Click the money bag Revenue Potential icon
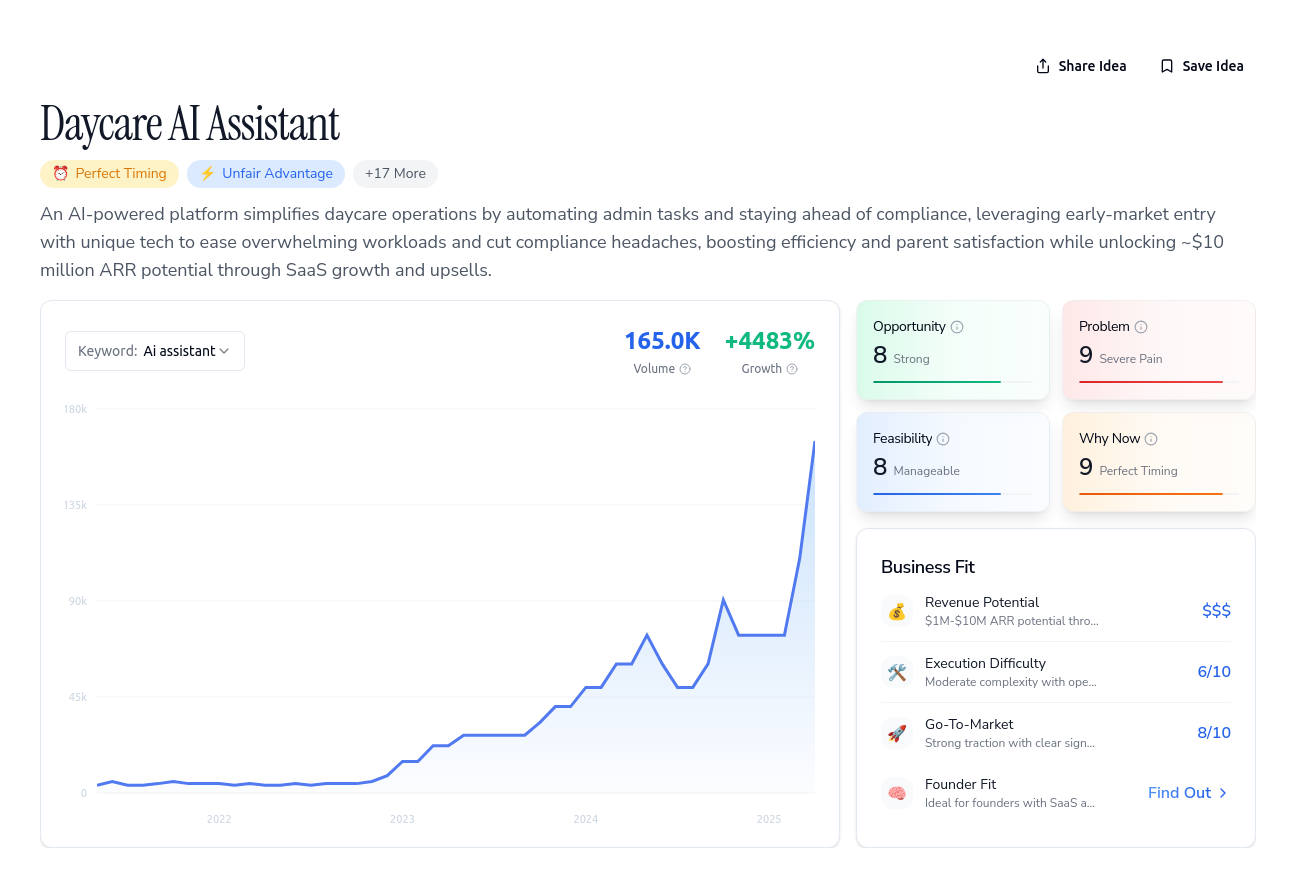Screen dimensions: 1296x888 tap(897, 611)
